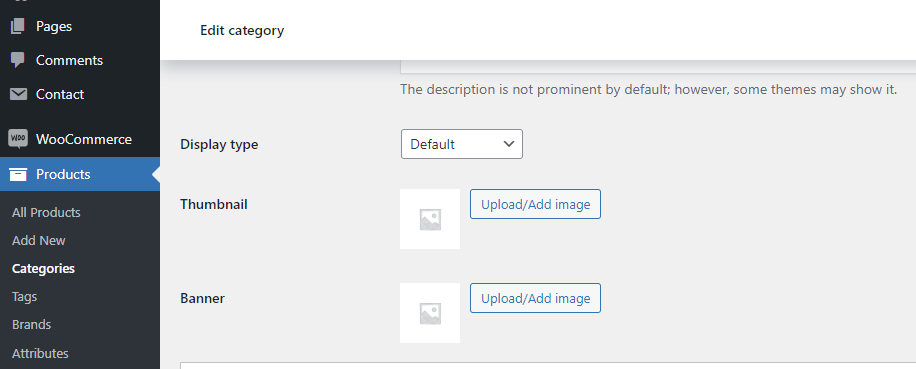Go to Add New product

point(39,241)
